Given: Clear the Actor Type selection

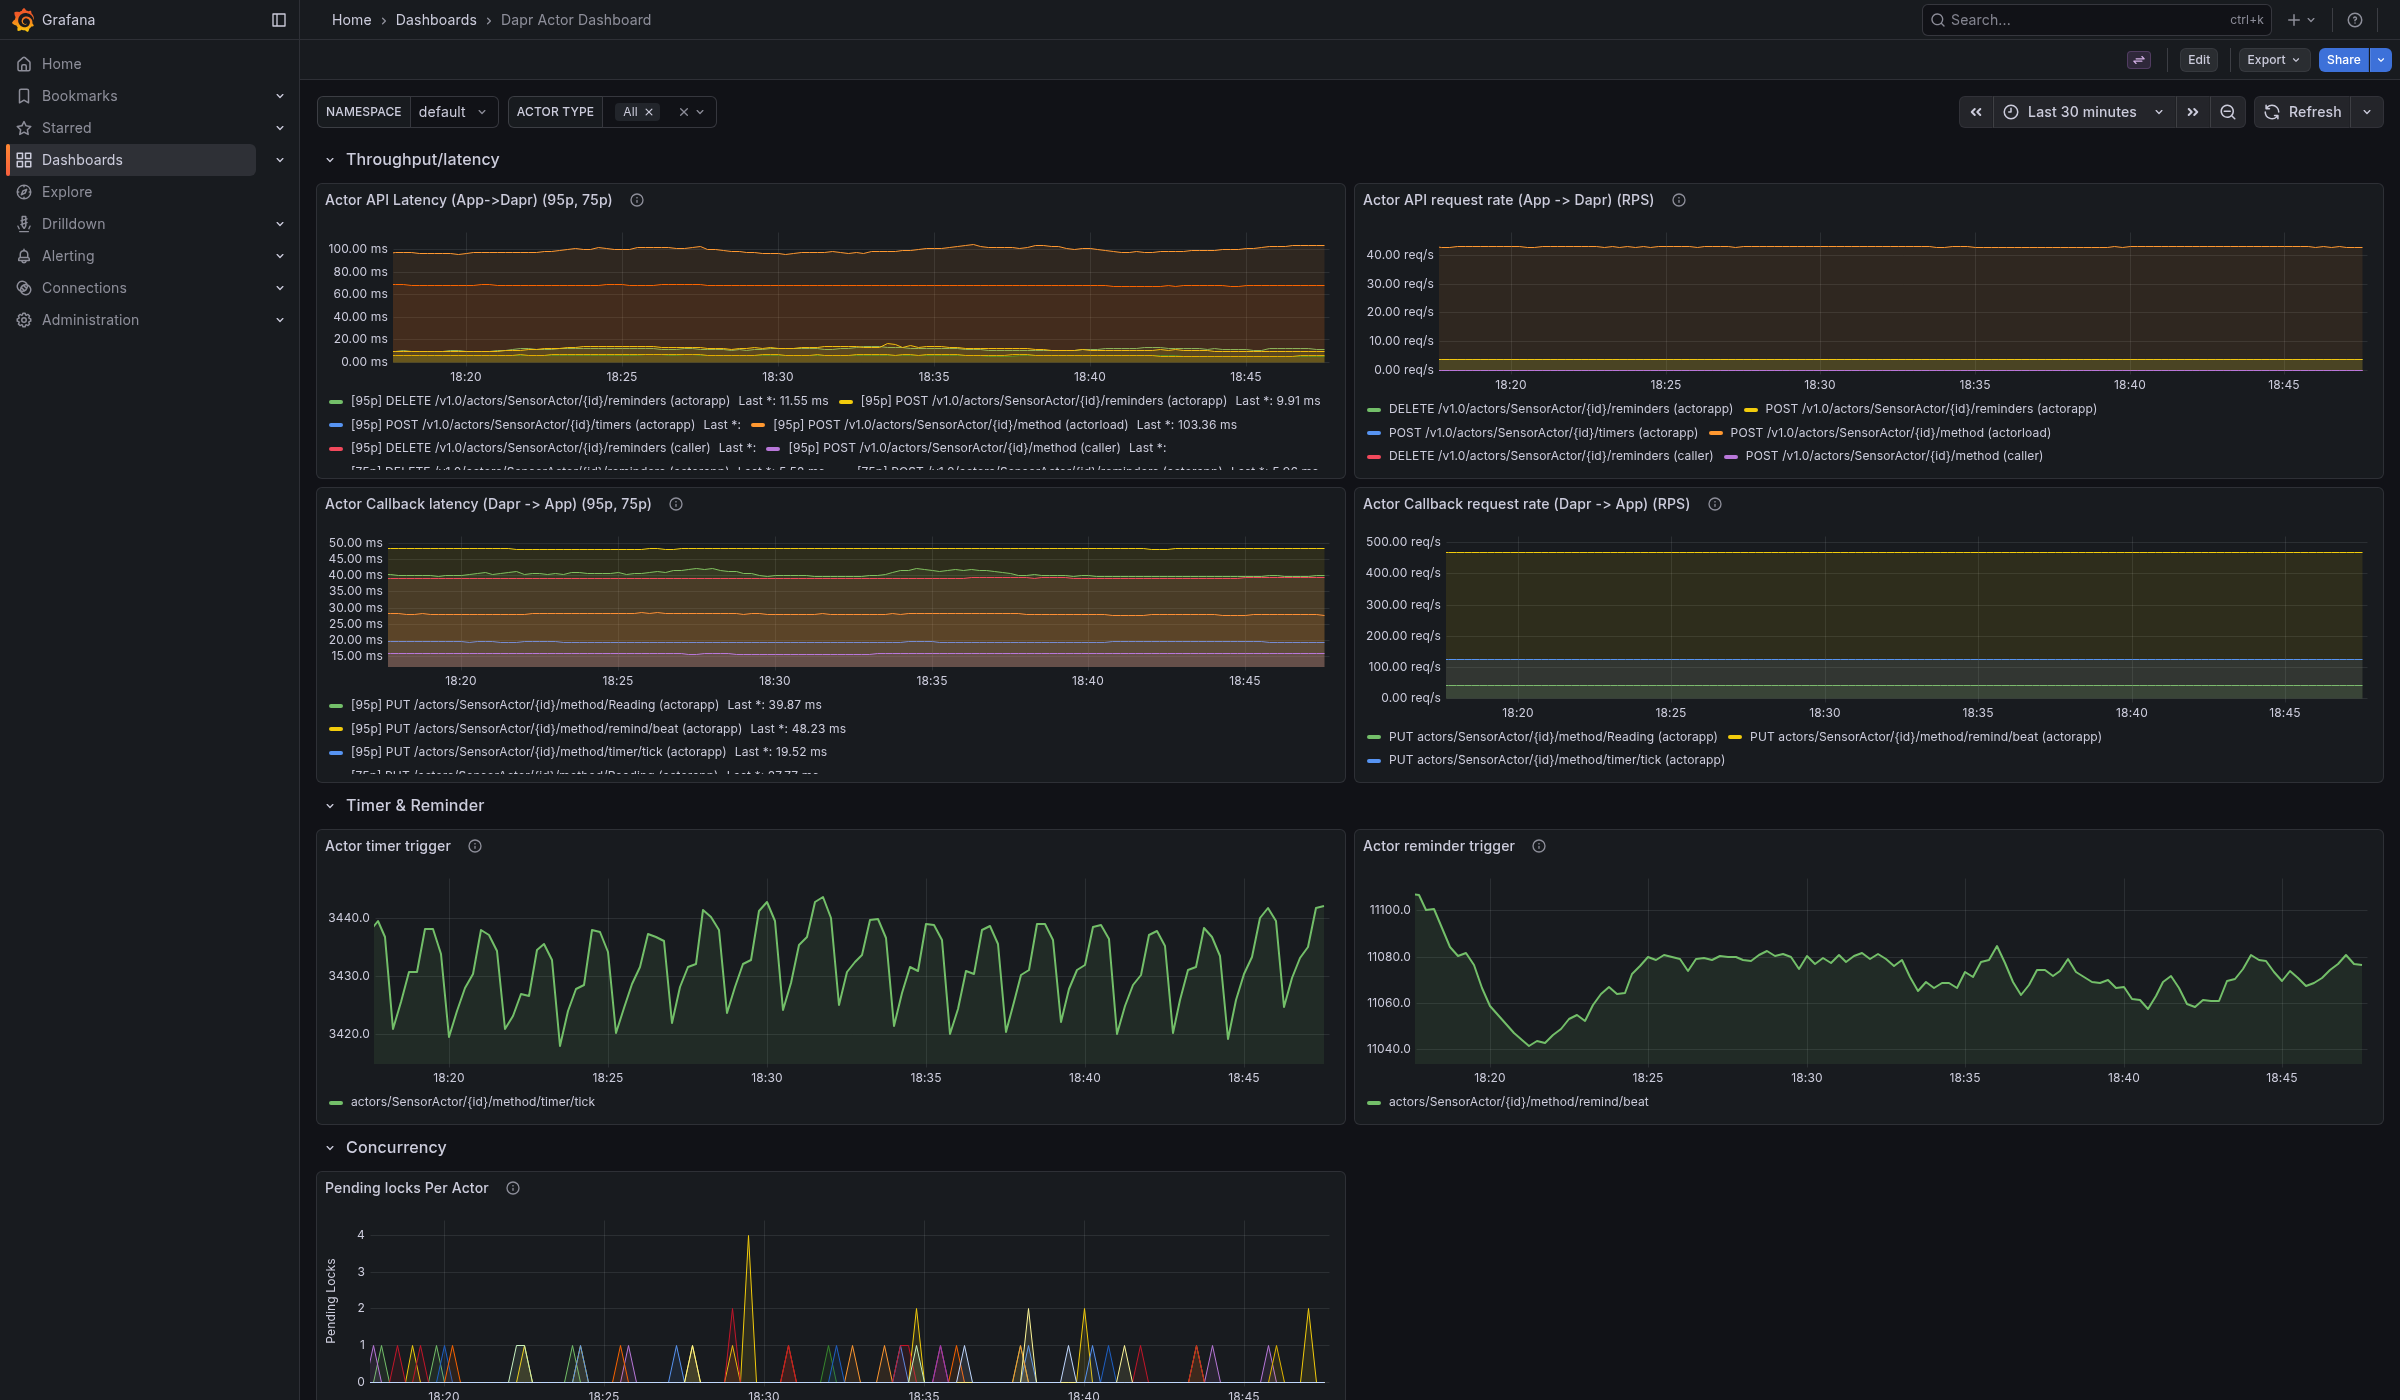Looking at the screenshot, I should pyautogui.click(x=684, y=112).
